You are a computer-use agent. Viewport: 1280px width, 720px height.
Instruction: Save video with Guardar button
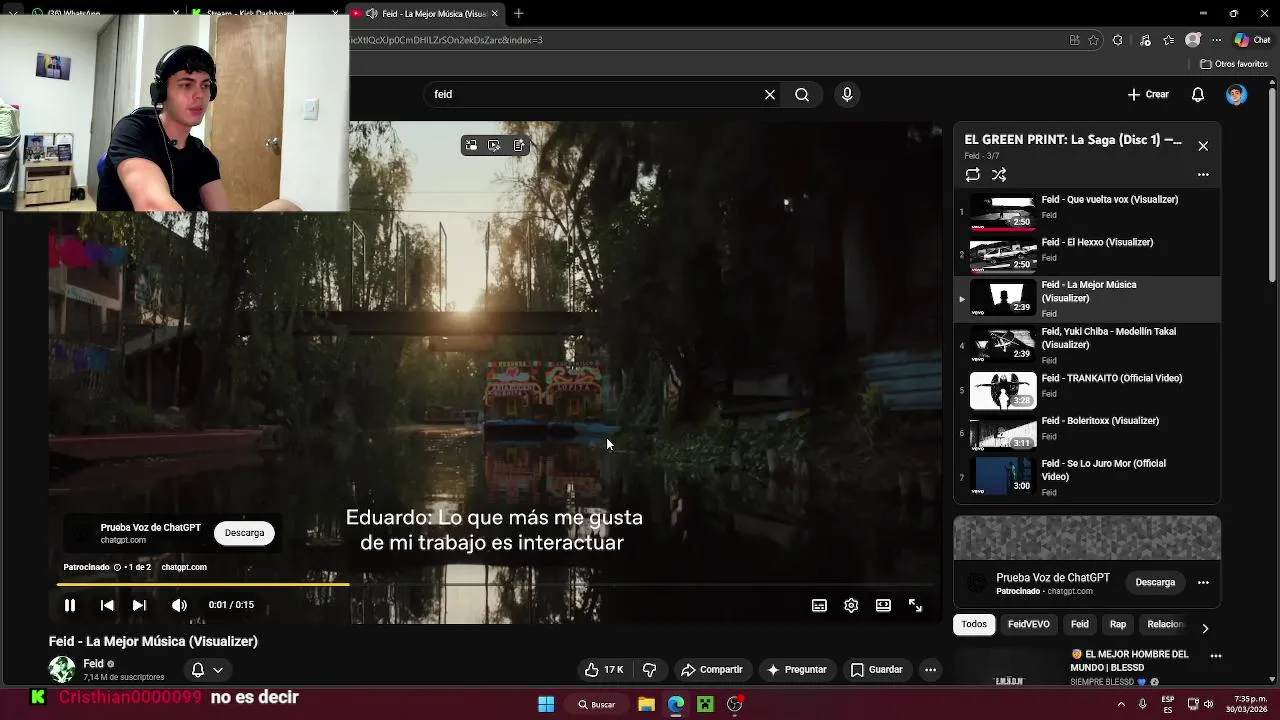tap(876, 670)
